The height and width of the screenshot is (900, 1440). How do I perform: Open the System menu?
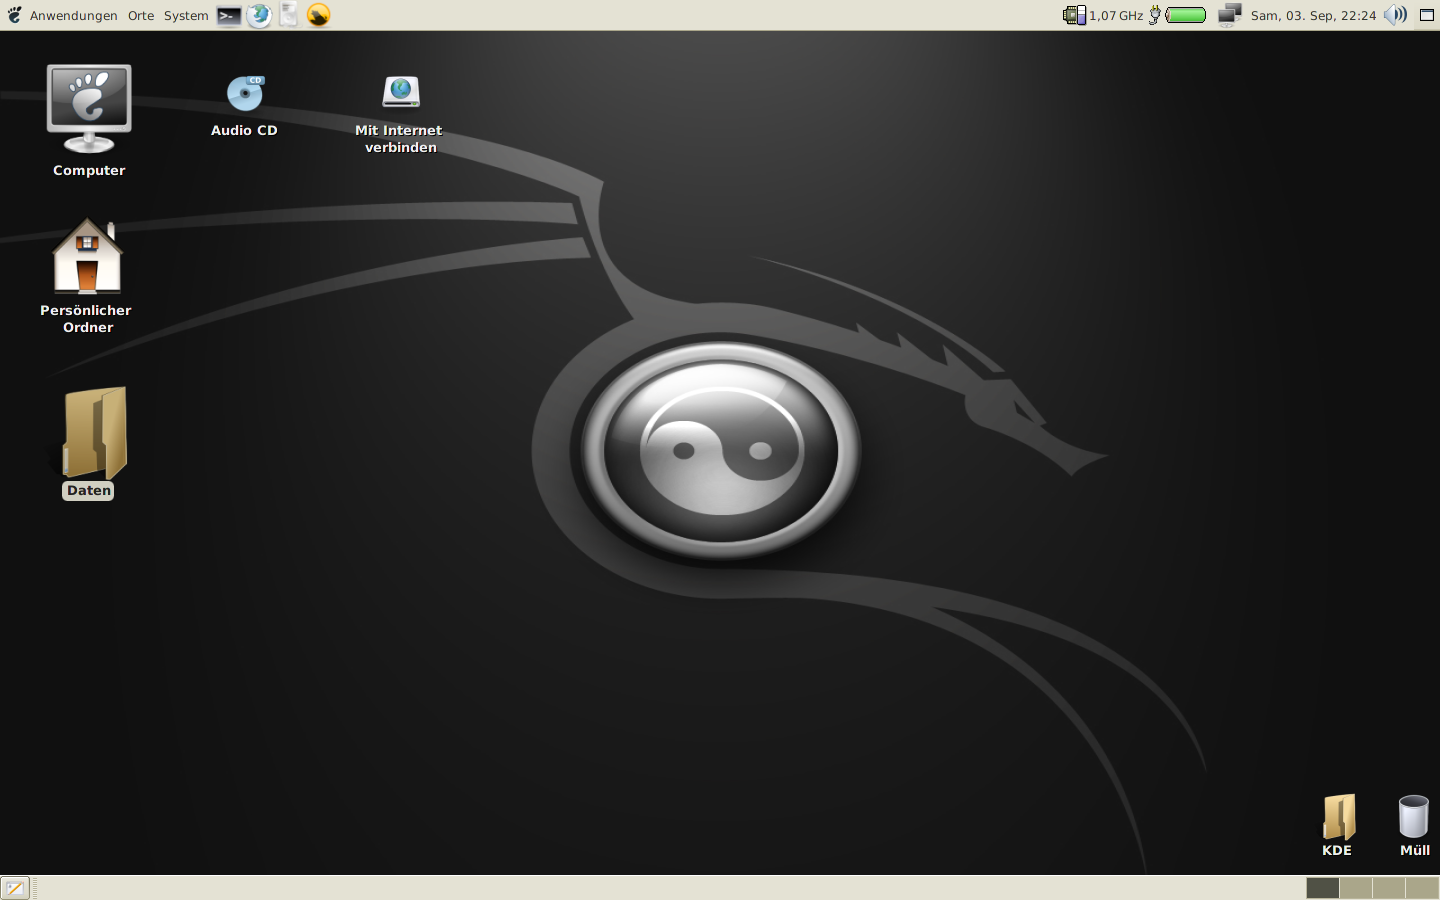[x=186, y=15]
